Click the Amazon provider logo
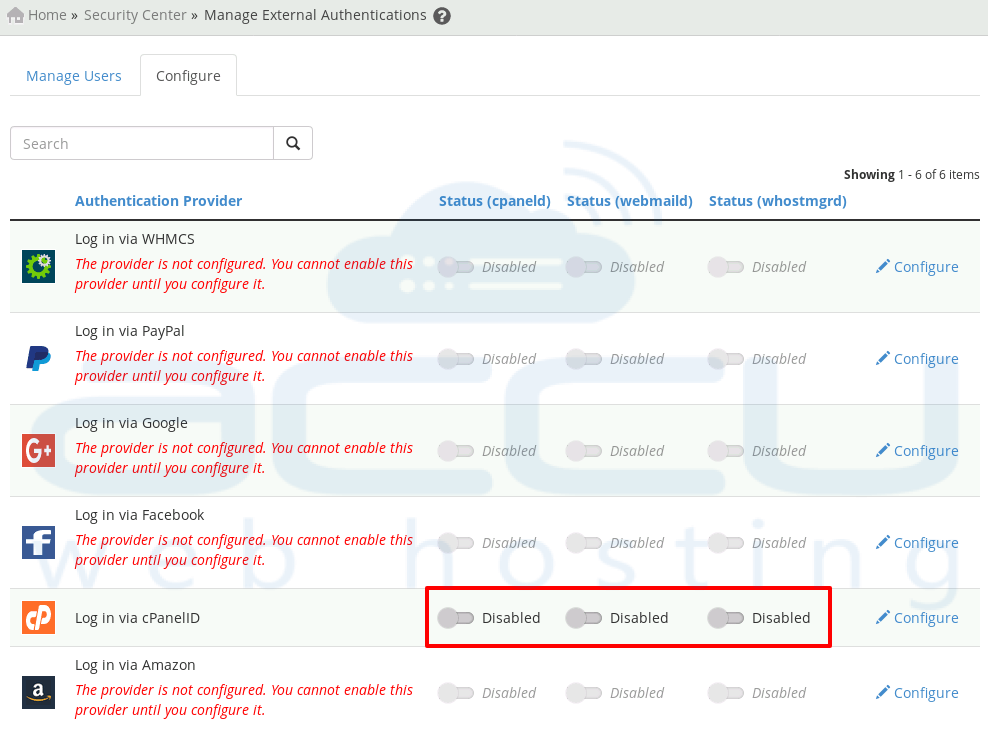This screenshot has width=988, height=750. point(38,693)
